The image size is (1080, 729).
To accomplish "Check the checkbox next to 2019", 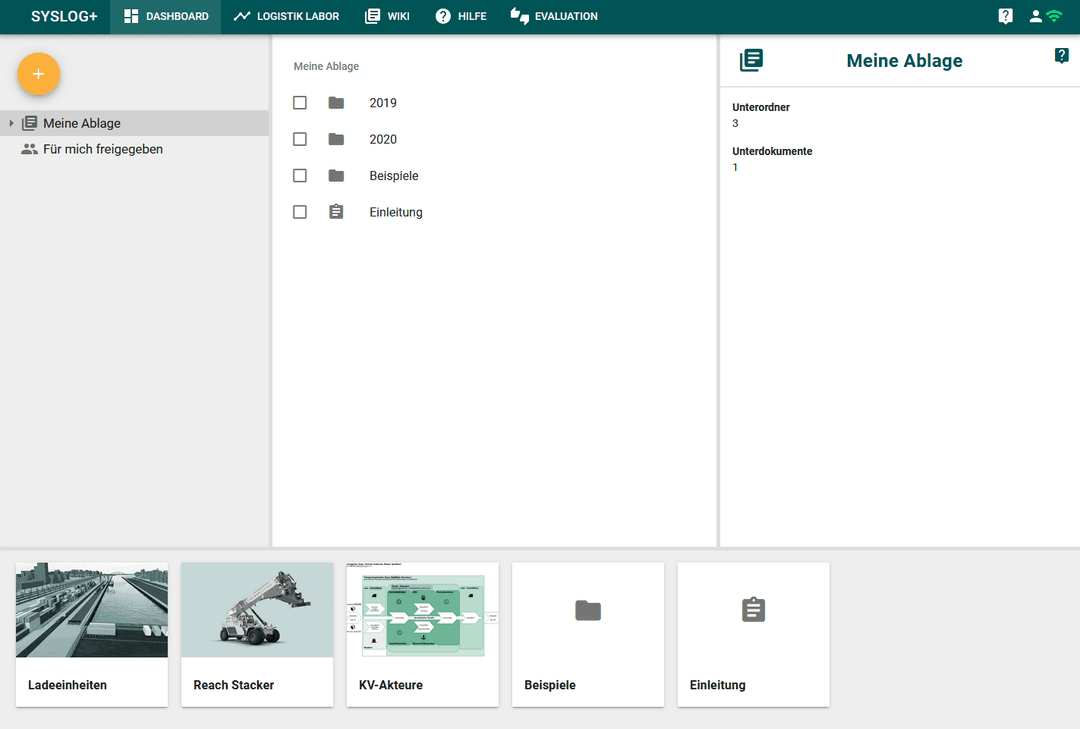I will click(x=299, y=102).
